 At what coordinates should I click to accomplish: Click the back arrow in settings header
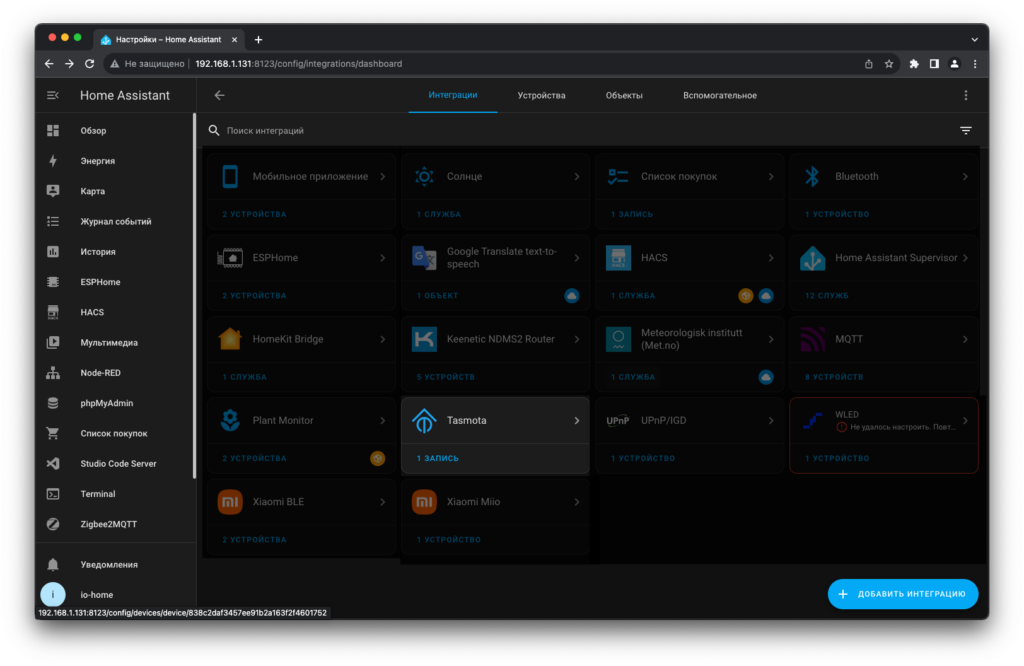219,95
